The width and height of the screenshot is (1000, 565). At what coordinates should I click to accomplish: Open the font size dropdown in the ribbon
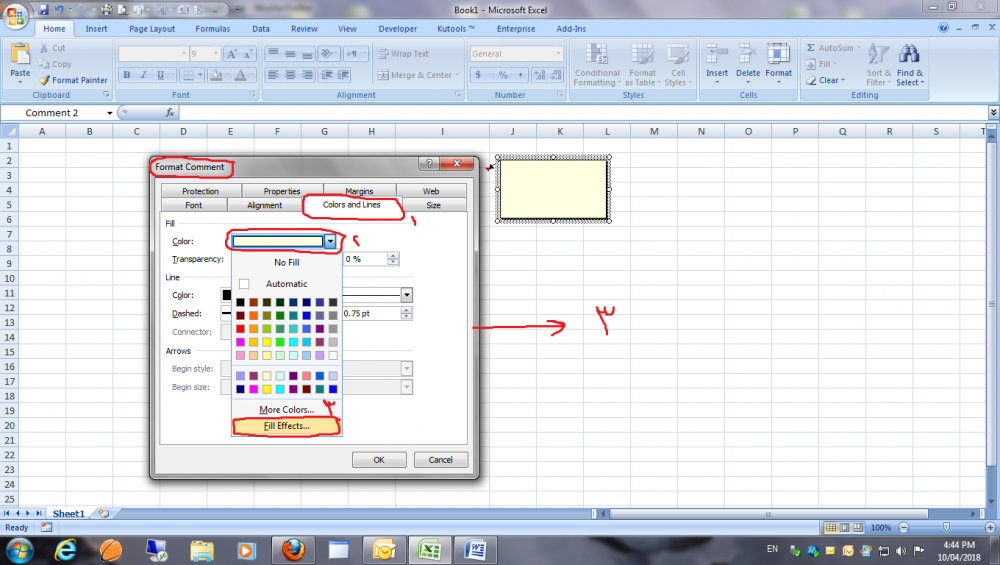[216, 54]
